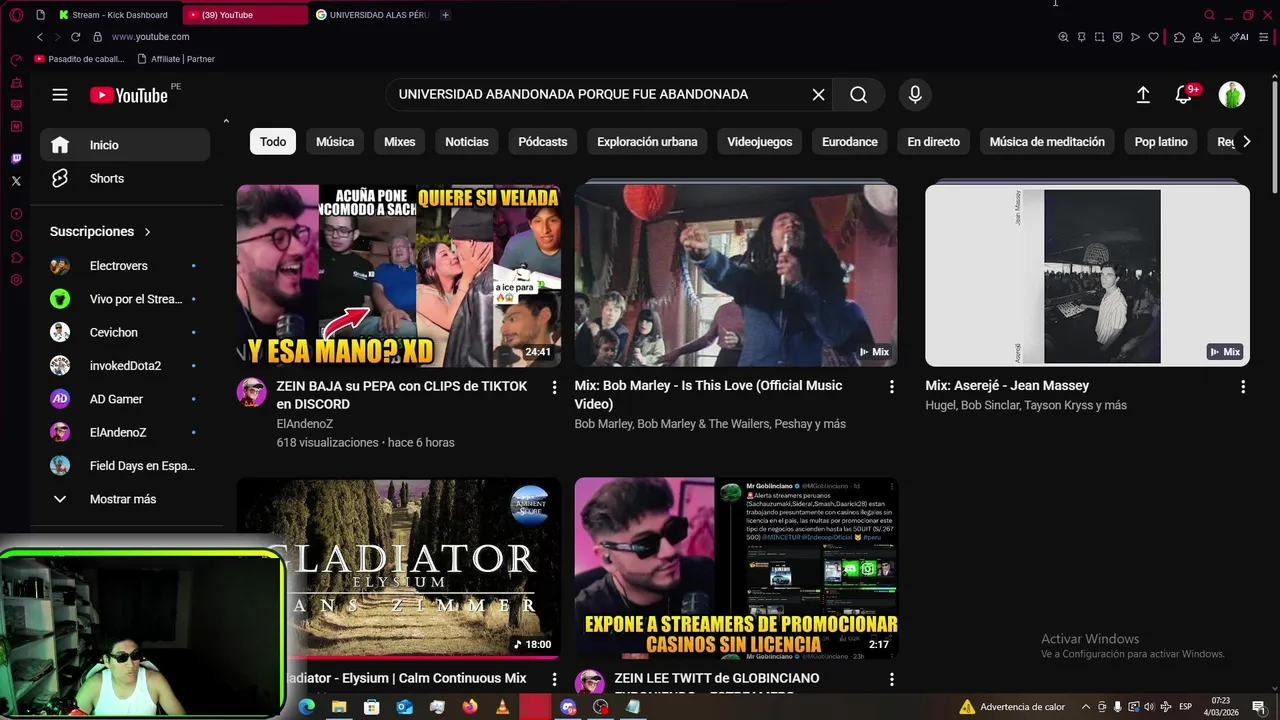Open Shorts from the sidebar

pos(125,178)
